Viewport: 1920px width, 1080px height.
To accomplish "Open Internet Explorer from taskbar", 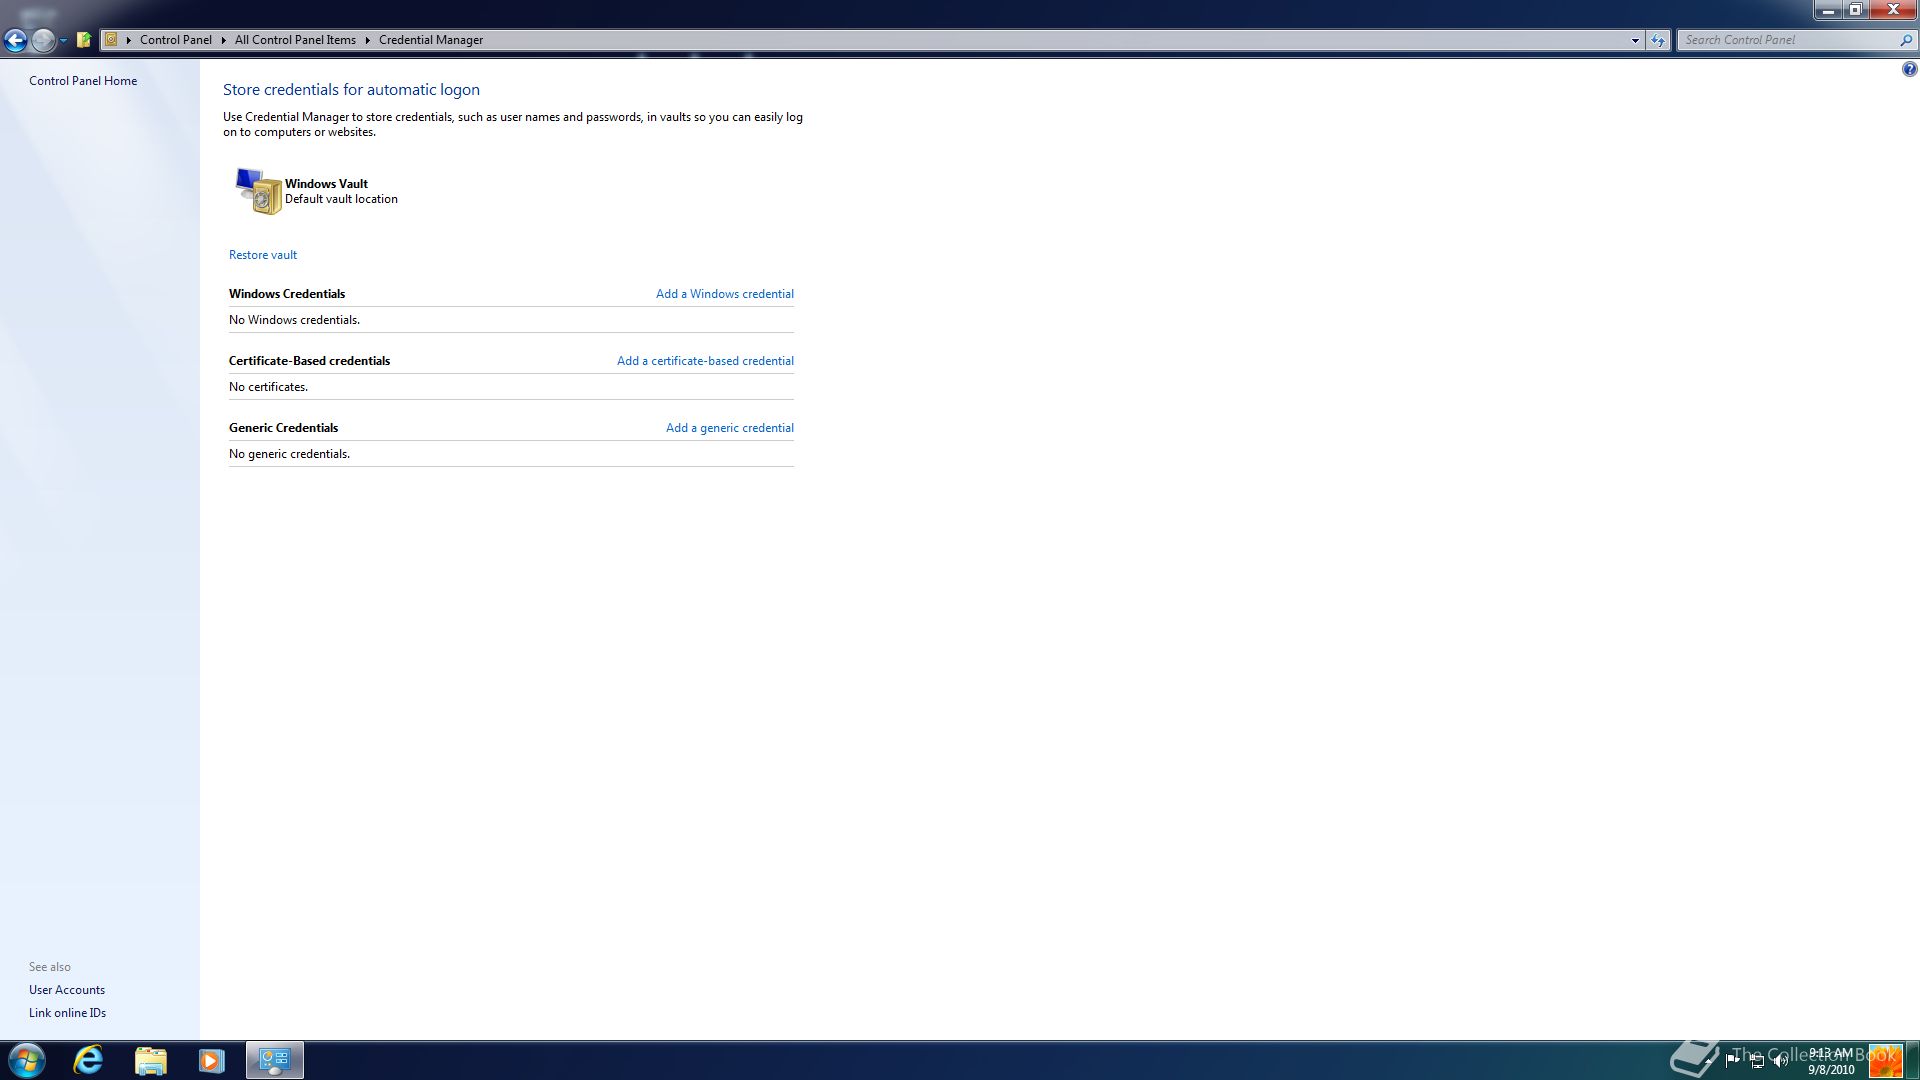I will tap(89, 1060).
